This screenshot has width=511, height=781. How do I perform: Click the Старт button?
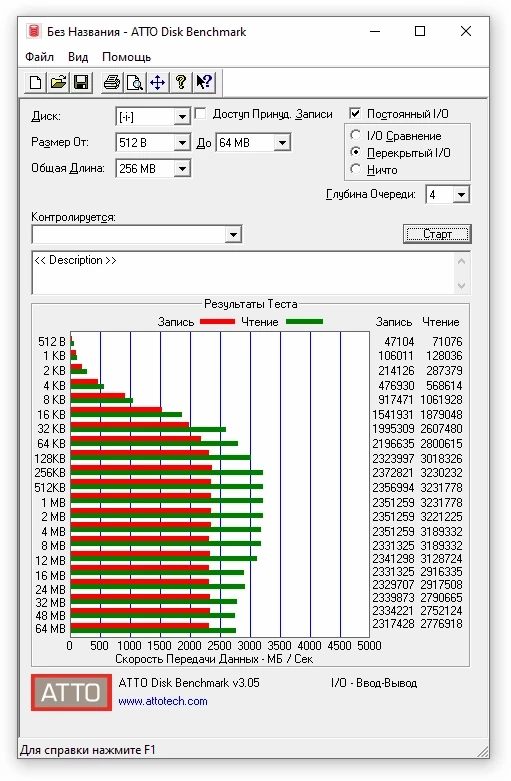[437, 234]
